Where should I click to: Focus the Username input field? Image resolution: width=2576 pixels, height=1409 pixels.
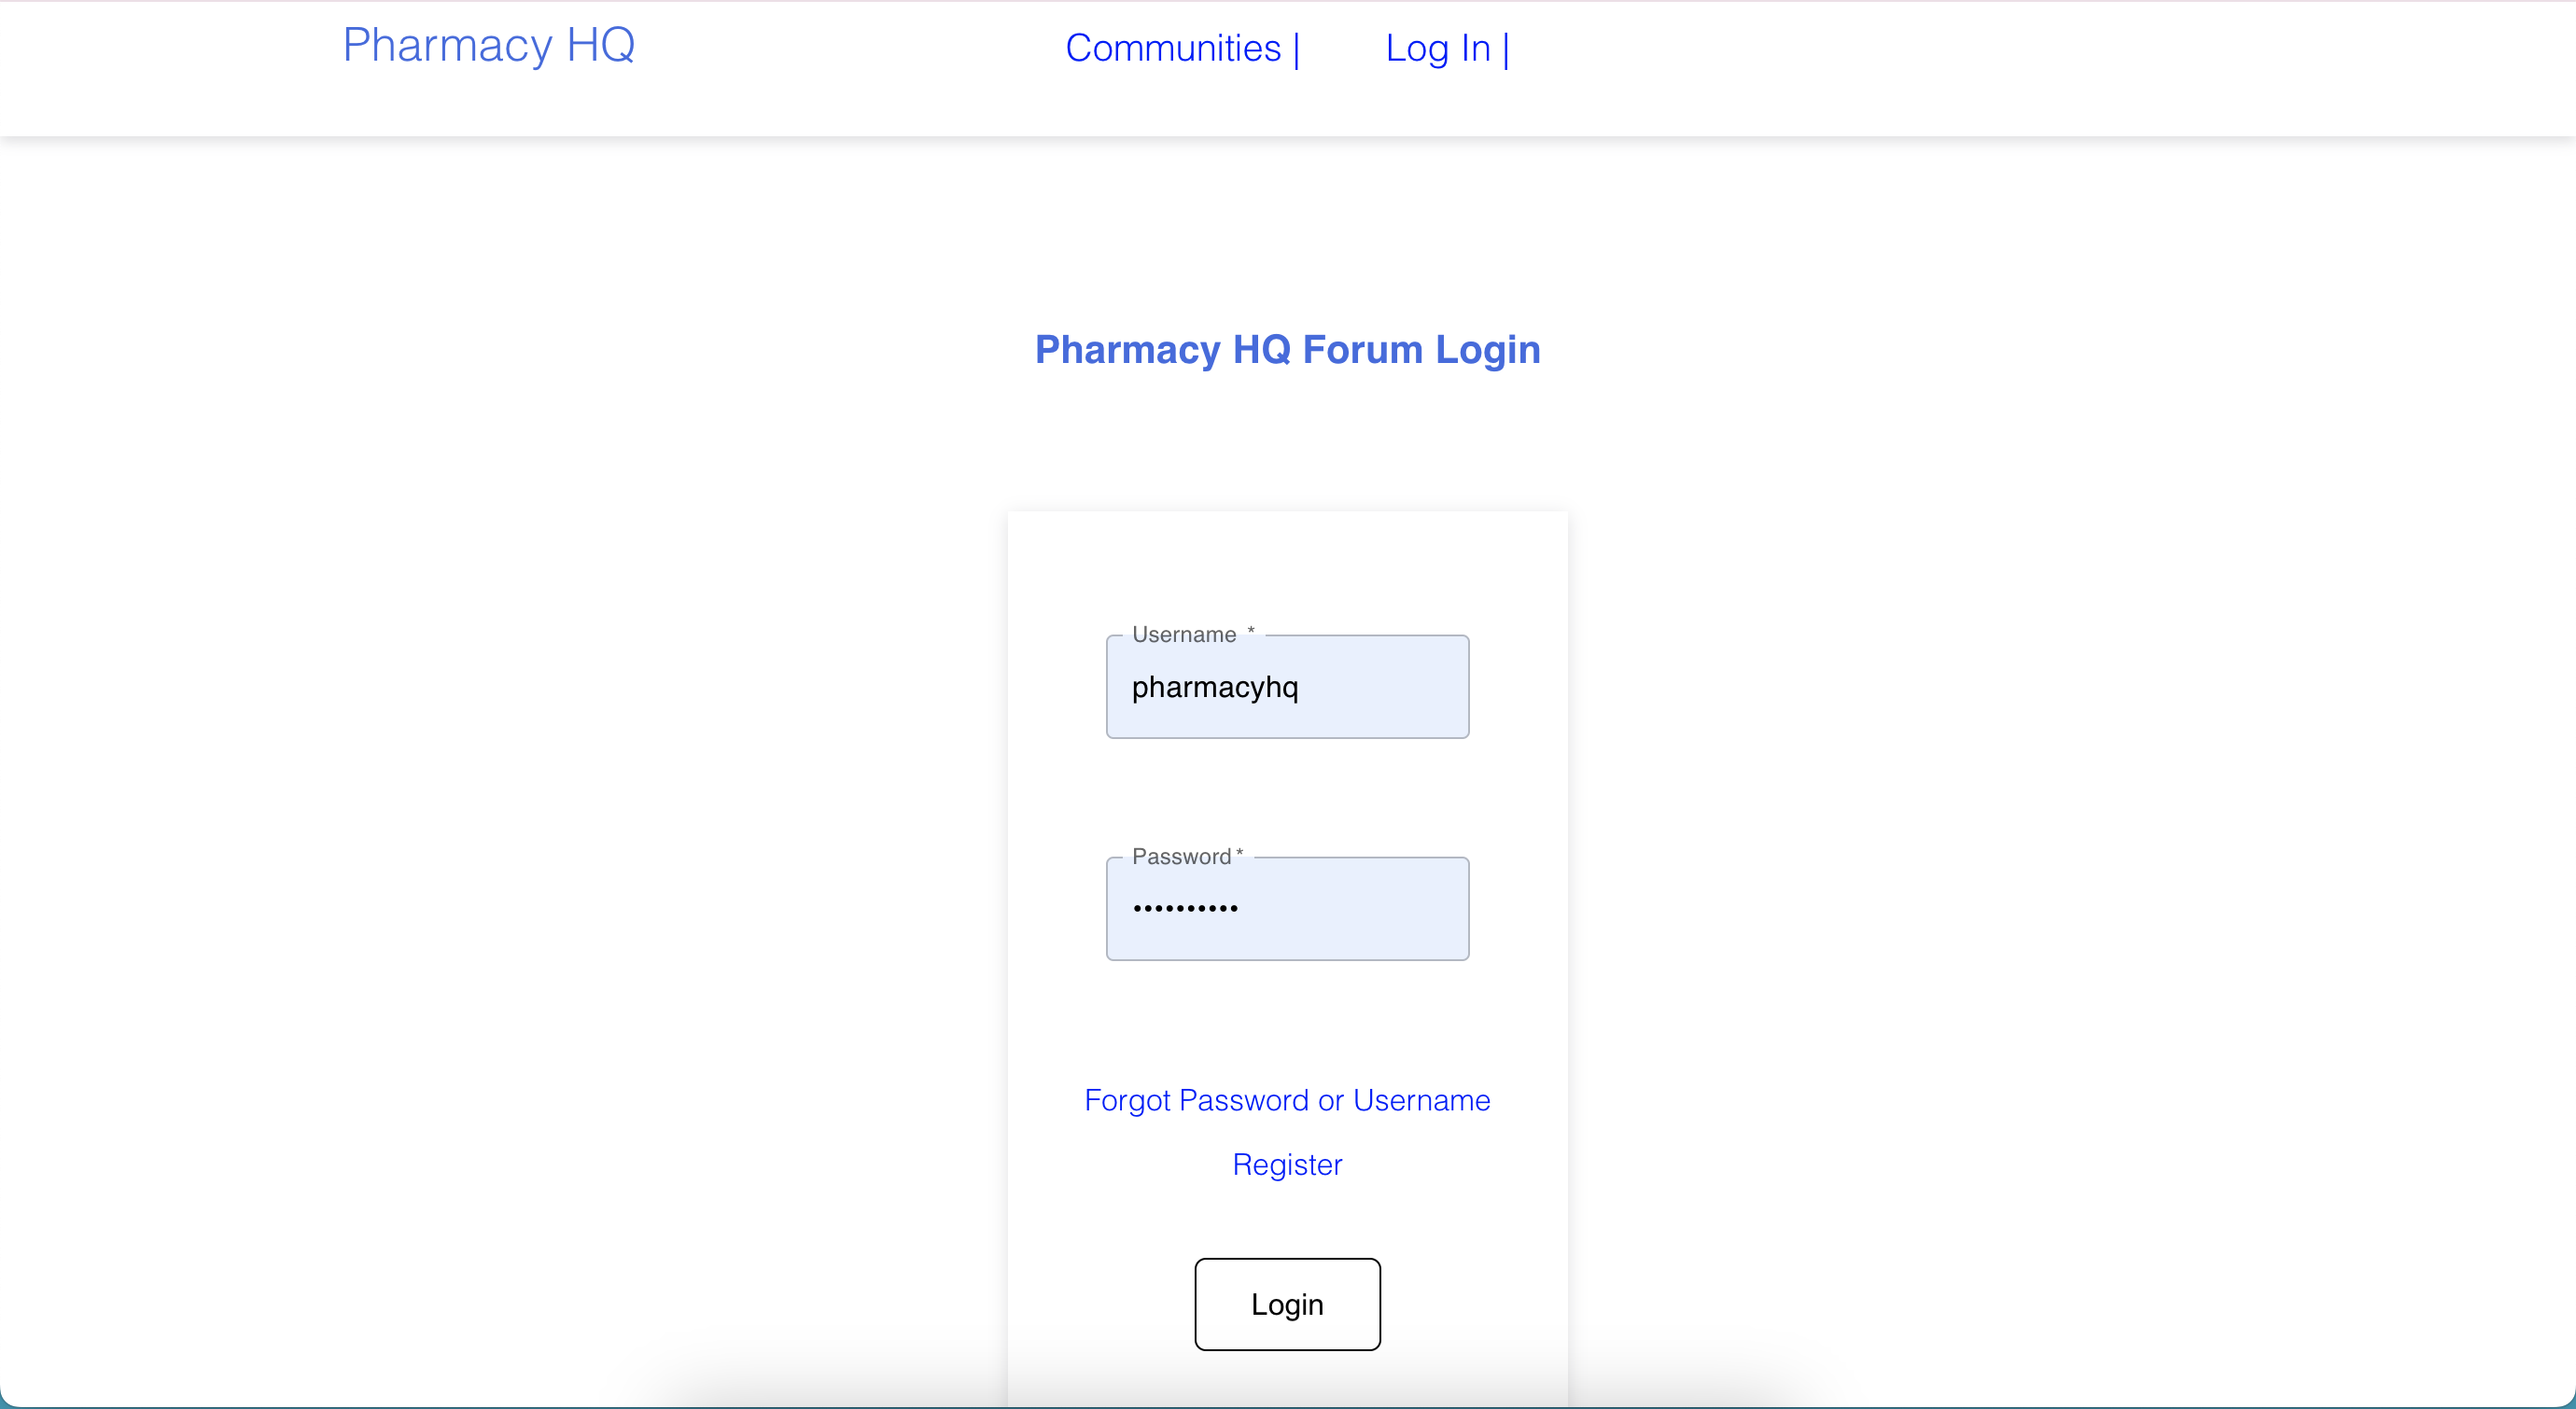[x=1287, y=687]
